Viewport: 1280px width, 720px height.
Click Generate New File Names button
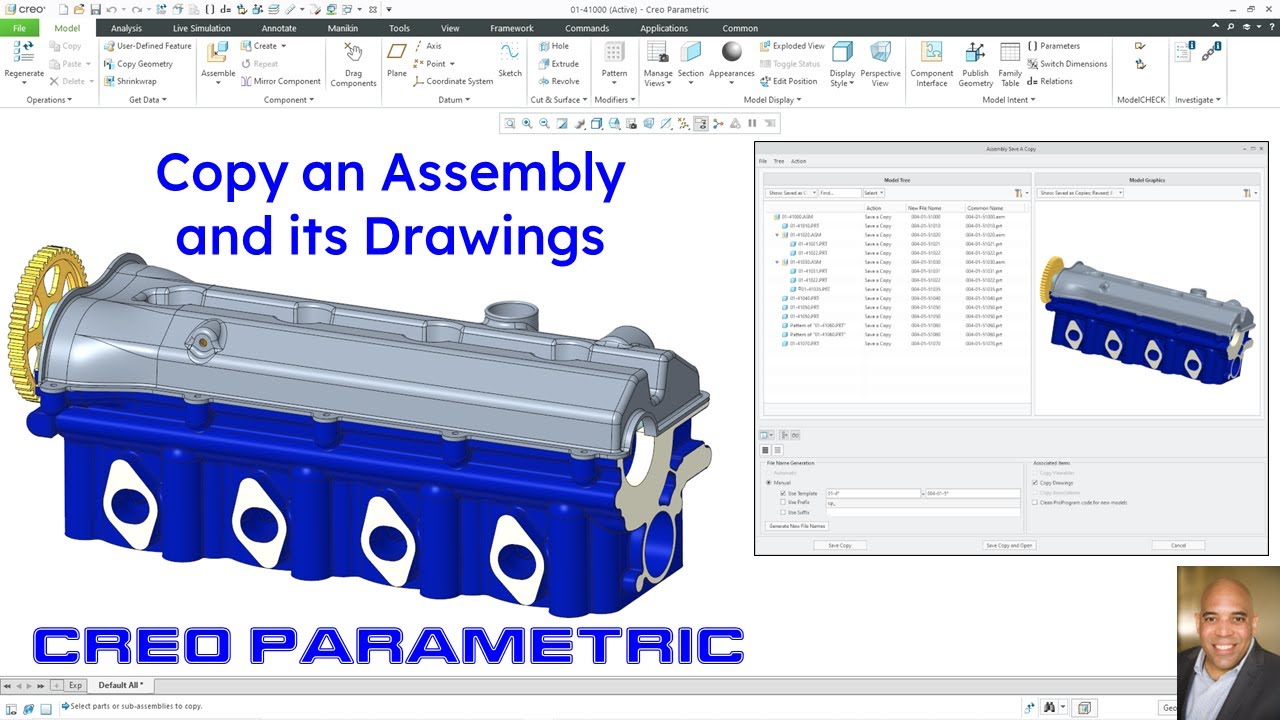point(797,525)
